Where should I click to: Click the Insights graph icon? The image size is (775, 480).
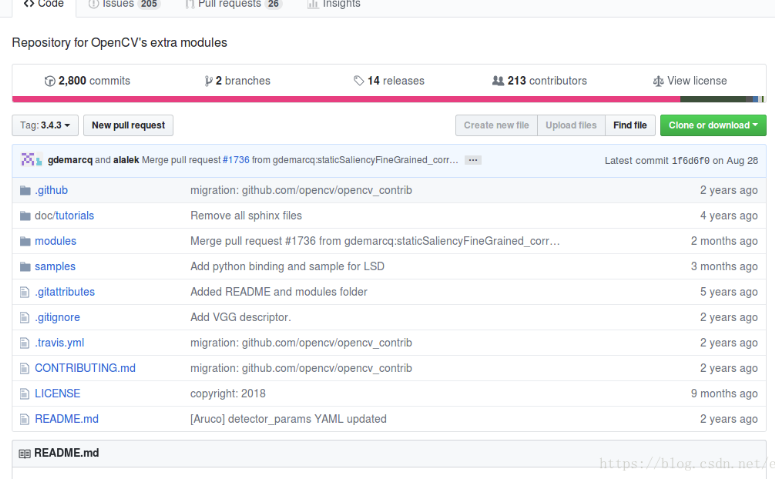[312, 4]
